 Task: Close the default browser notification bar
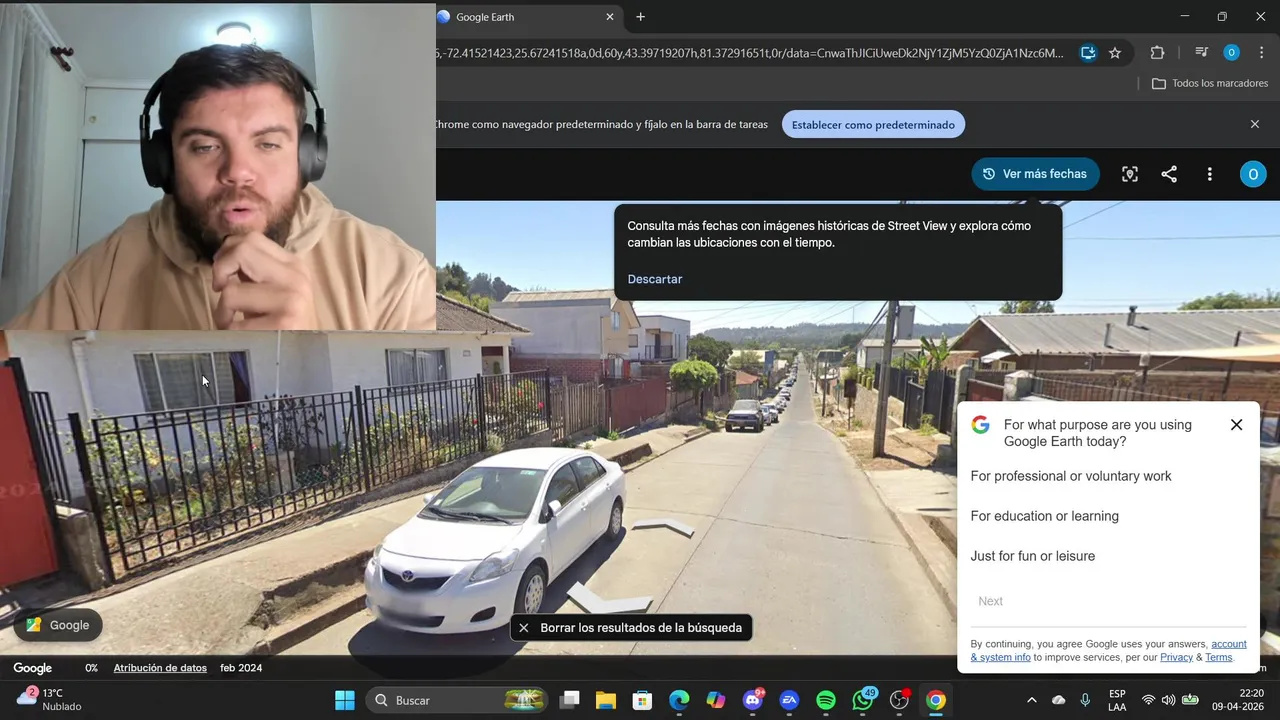click(1255, 124)
